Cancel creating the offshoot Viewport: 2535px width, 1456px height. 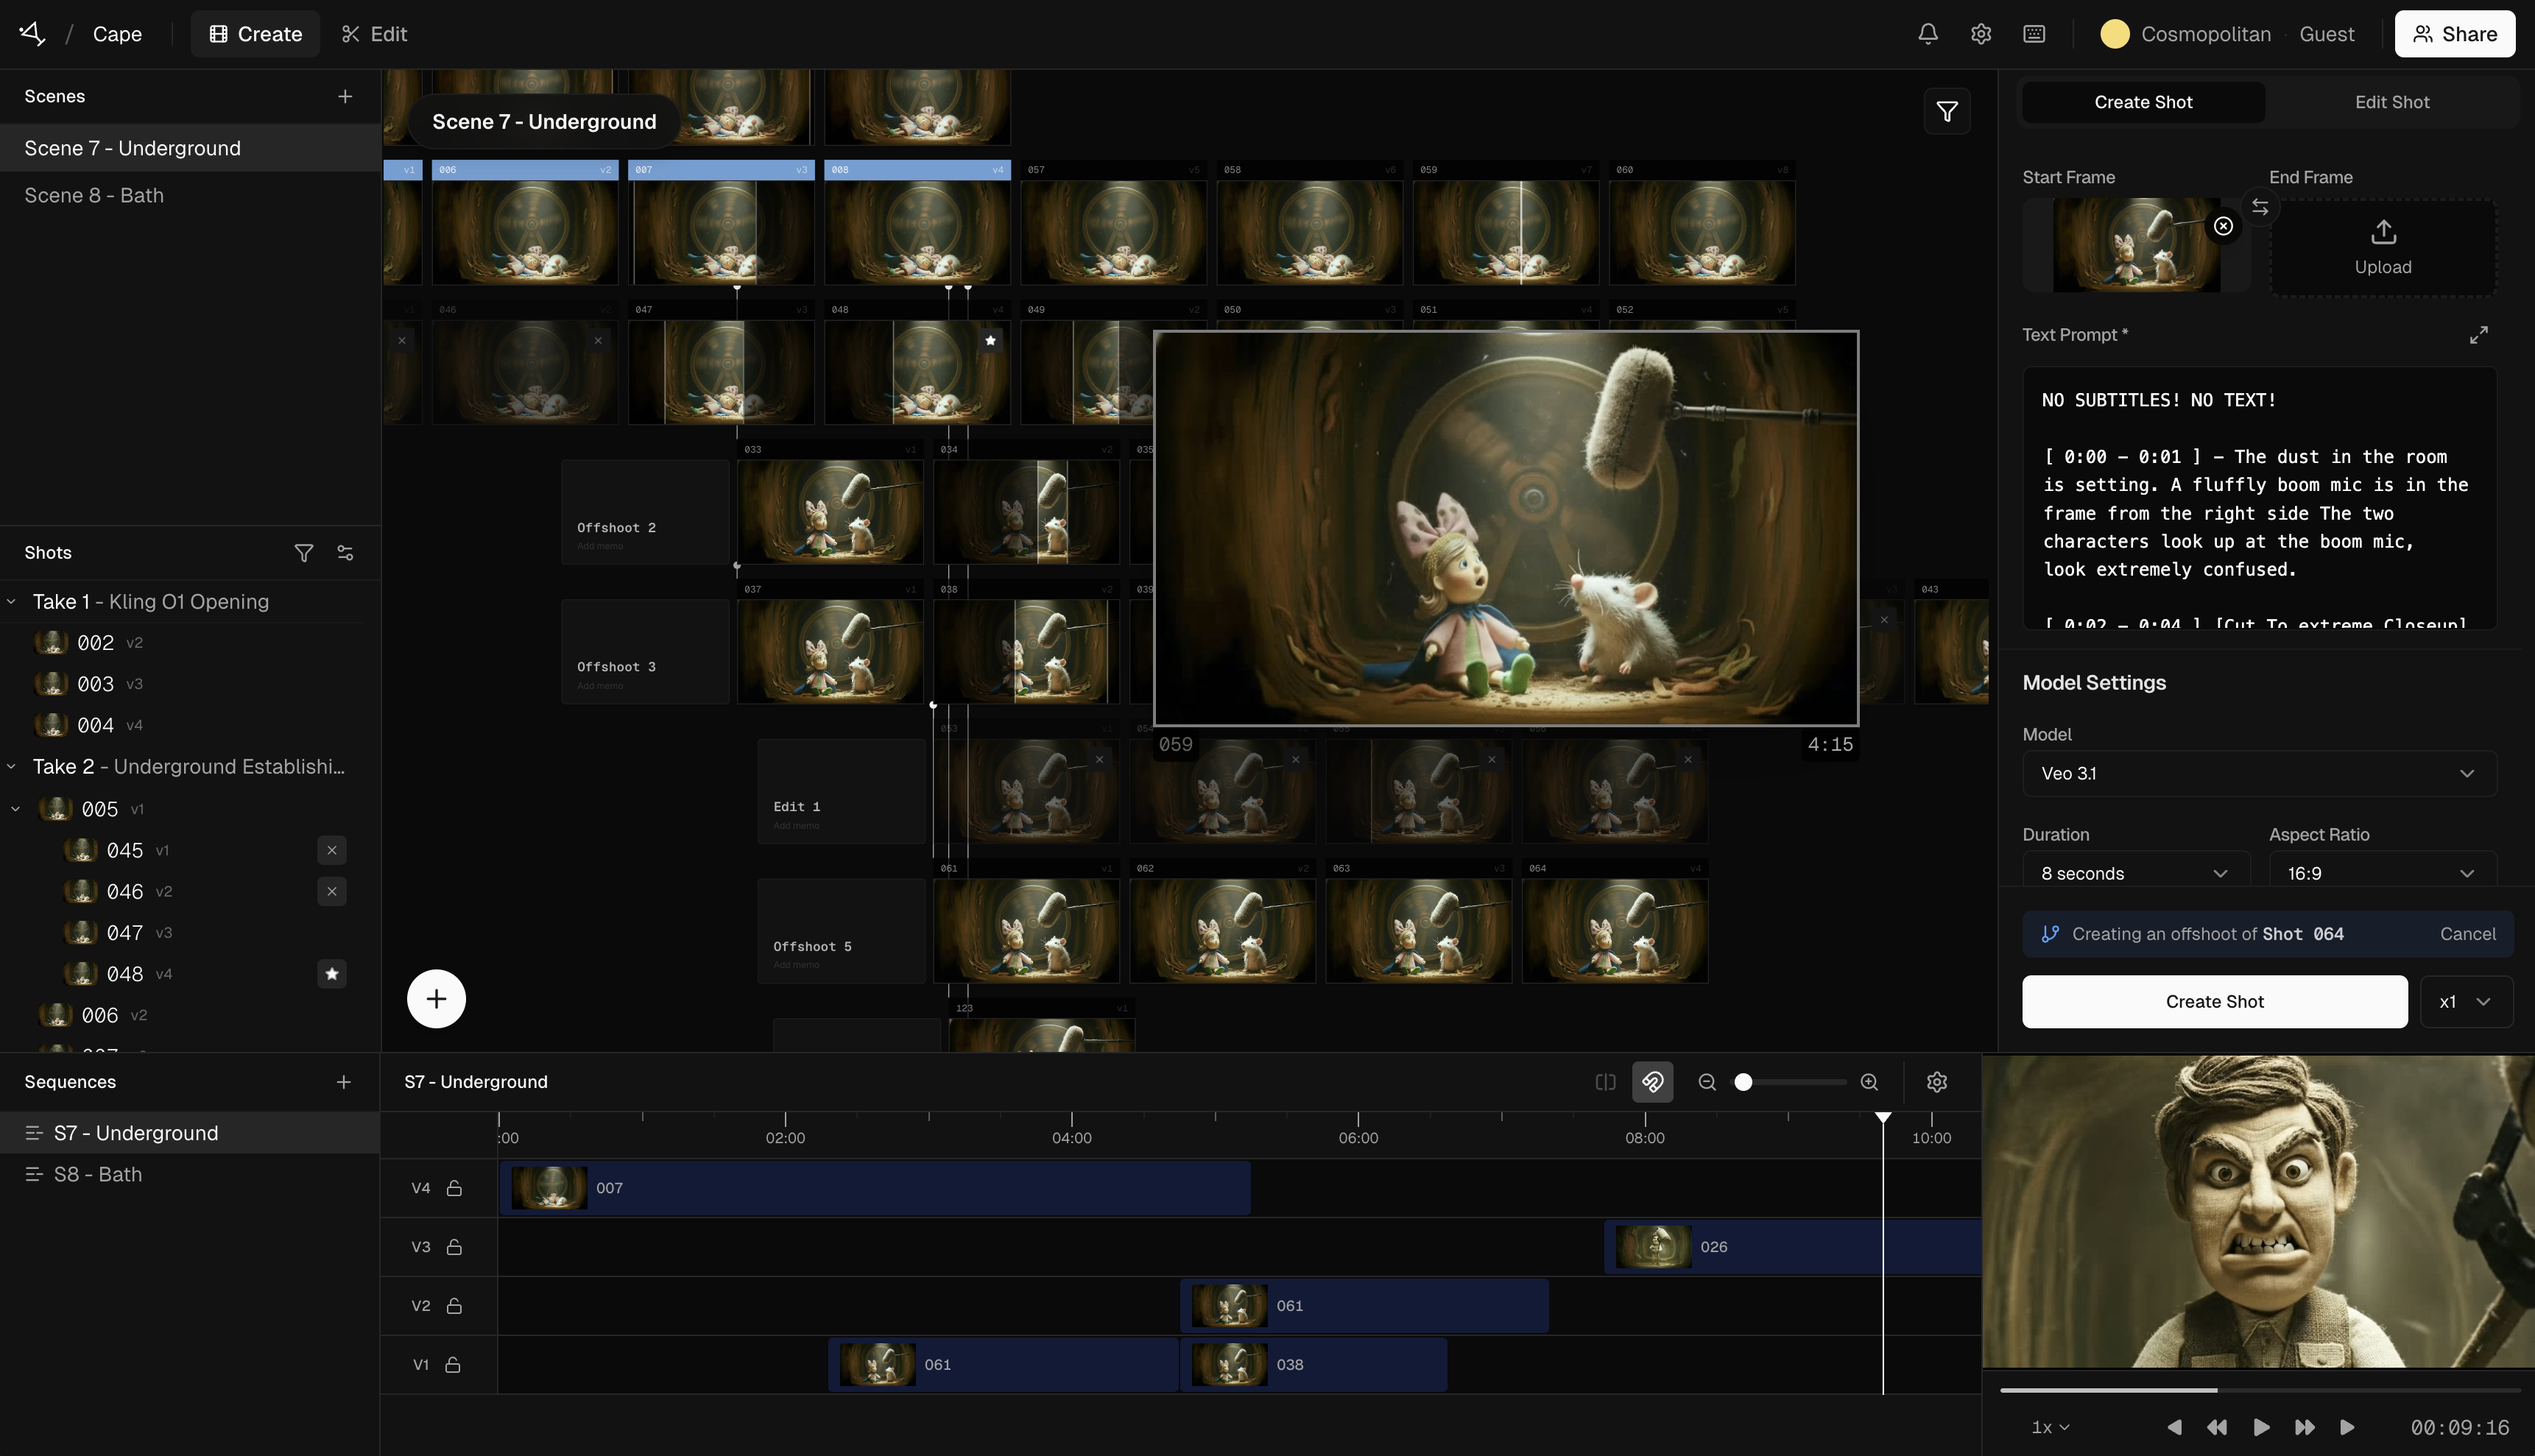point(2467,934)
